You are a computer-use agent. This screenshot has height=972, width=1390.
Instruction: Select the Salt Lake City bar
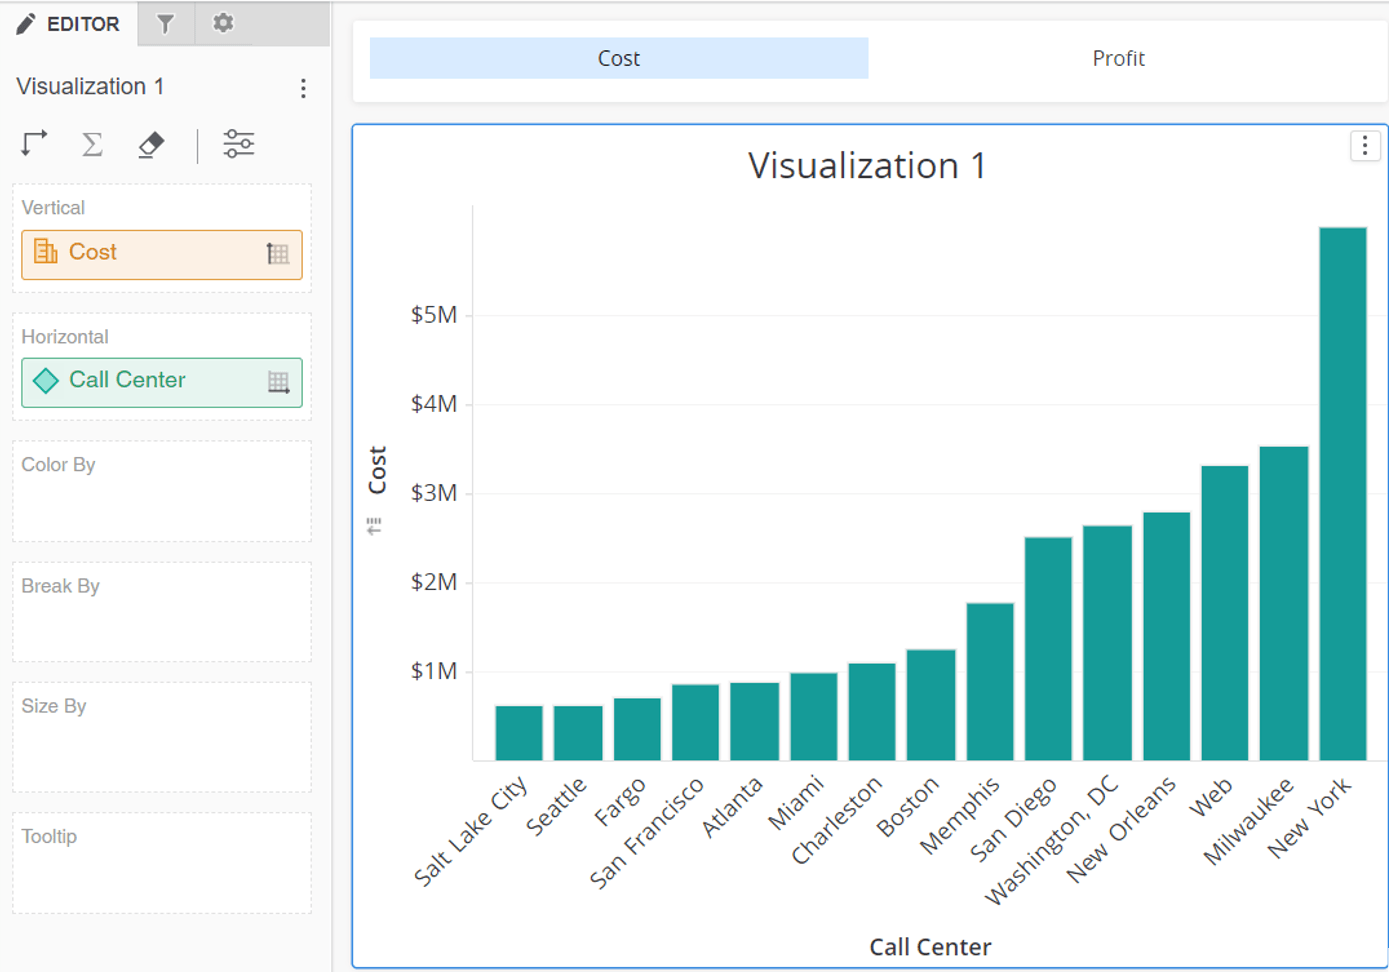click(x=519, y=733)
